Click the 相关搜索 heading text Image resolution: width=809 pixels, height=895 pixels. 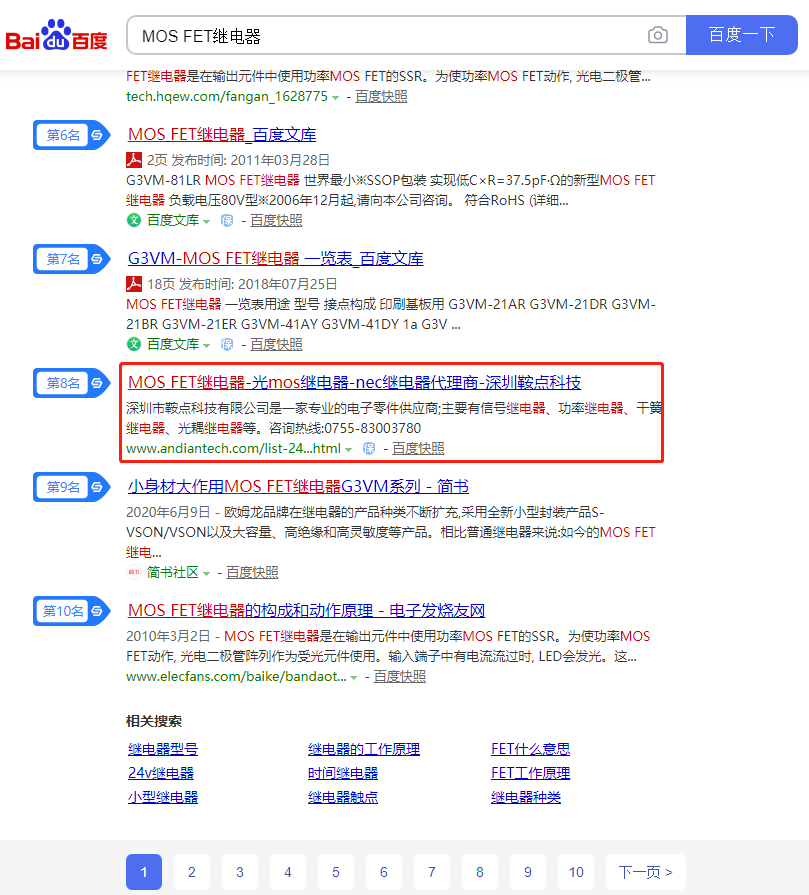click(154, 721)
